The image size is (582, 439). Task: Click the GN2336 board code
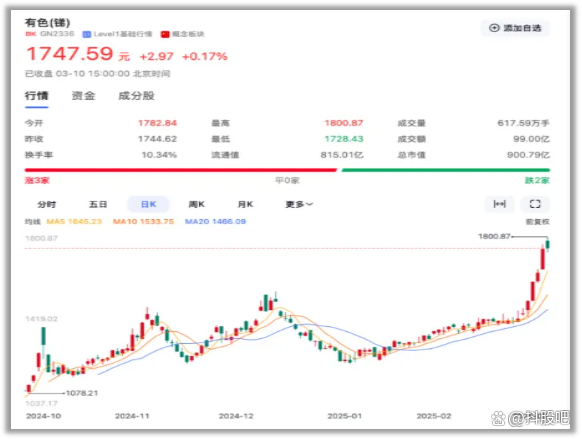[57, 34]
